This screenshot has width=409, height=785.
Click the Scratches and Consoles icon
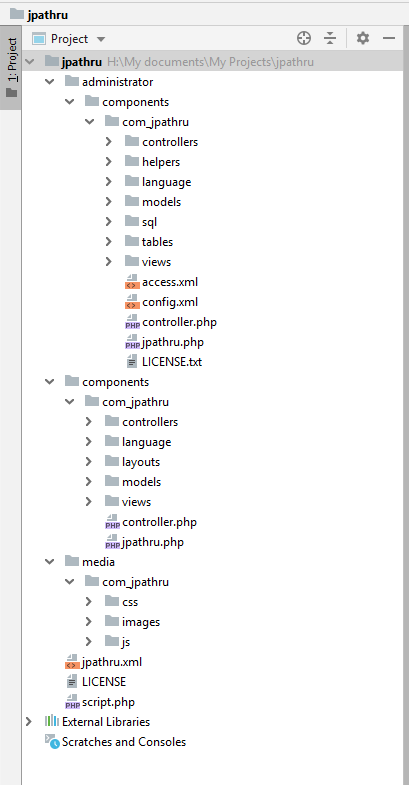[52, 741]
